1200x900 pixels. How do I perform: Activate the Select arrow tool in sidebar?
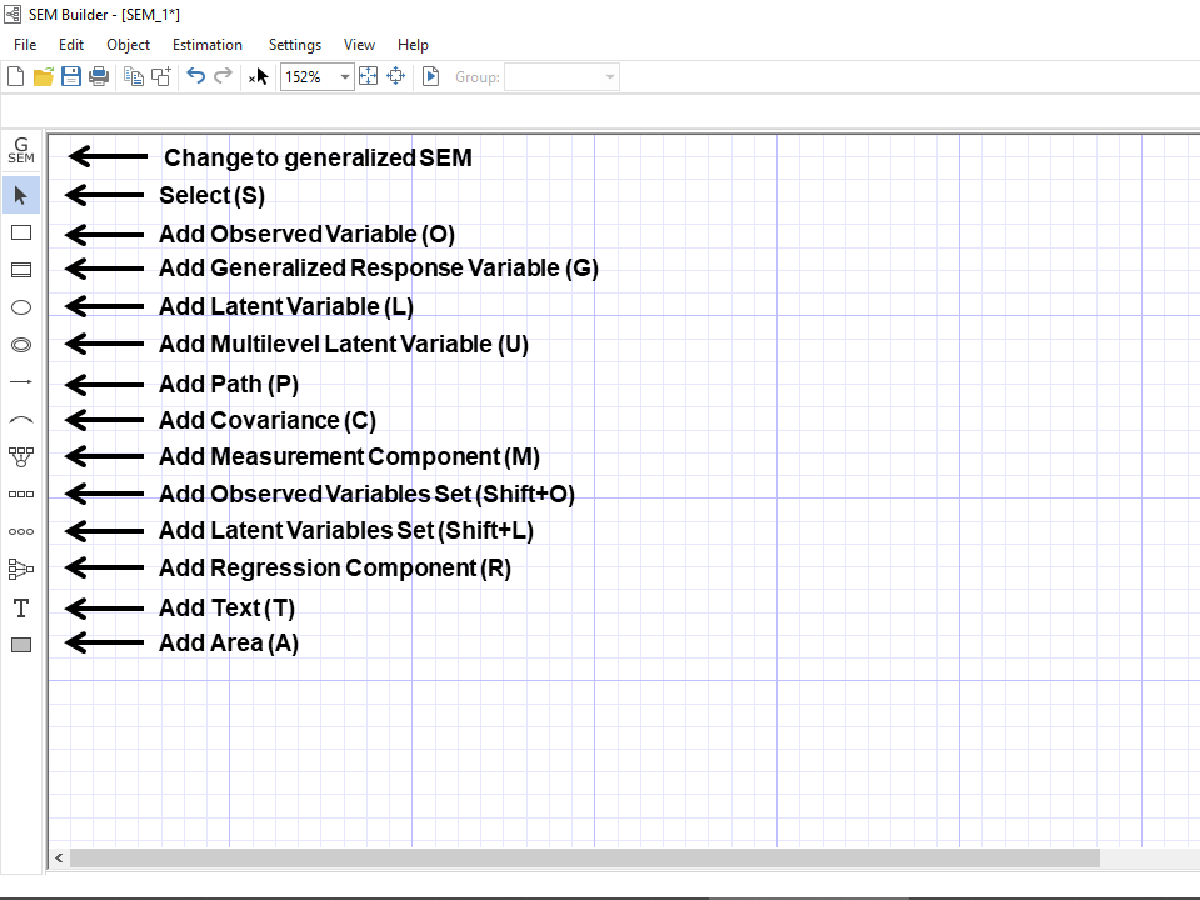[x=21, y=195]
